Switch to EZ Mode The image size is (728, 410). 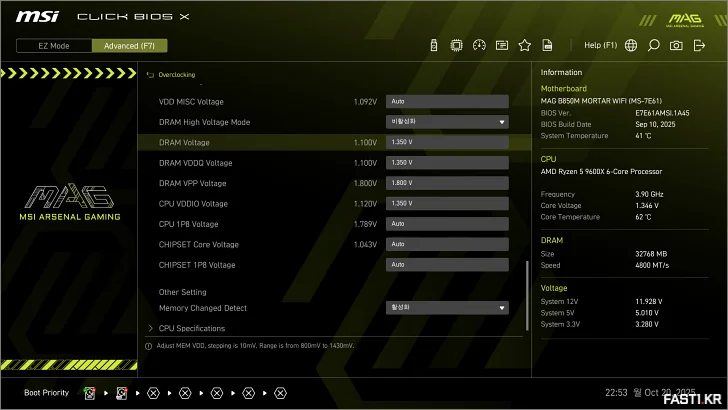point(54,46)
